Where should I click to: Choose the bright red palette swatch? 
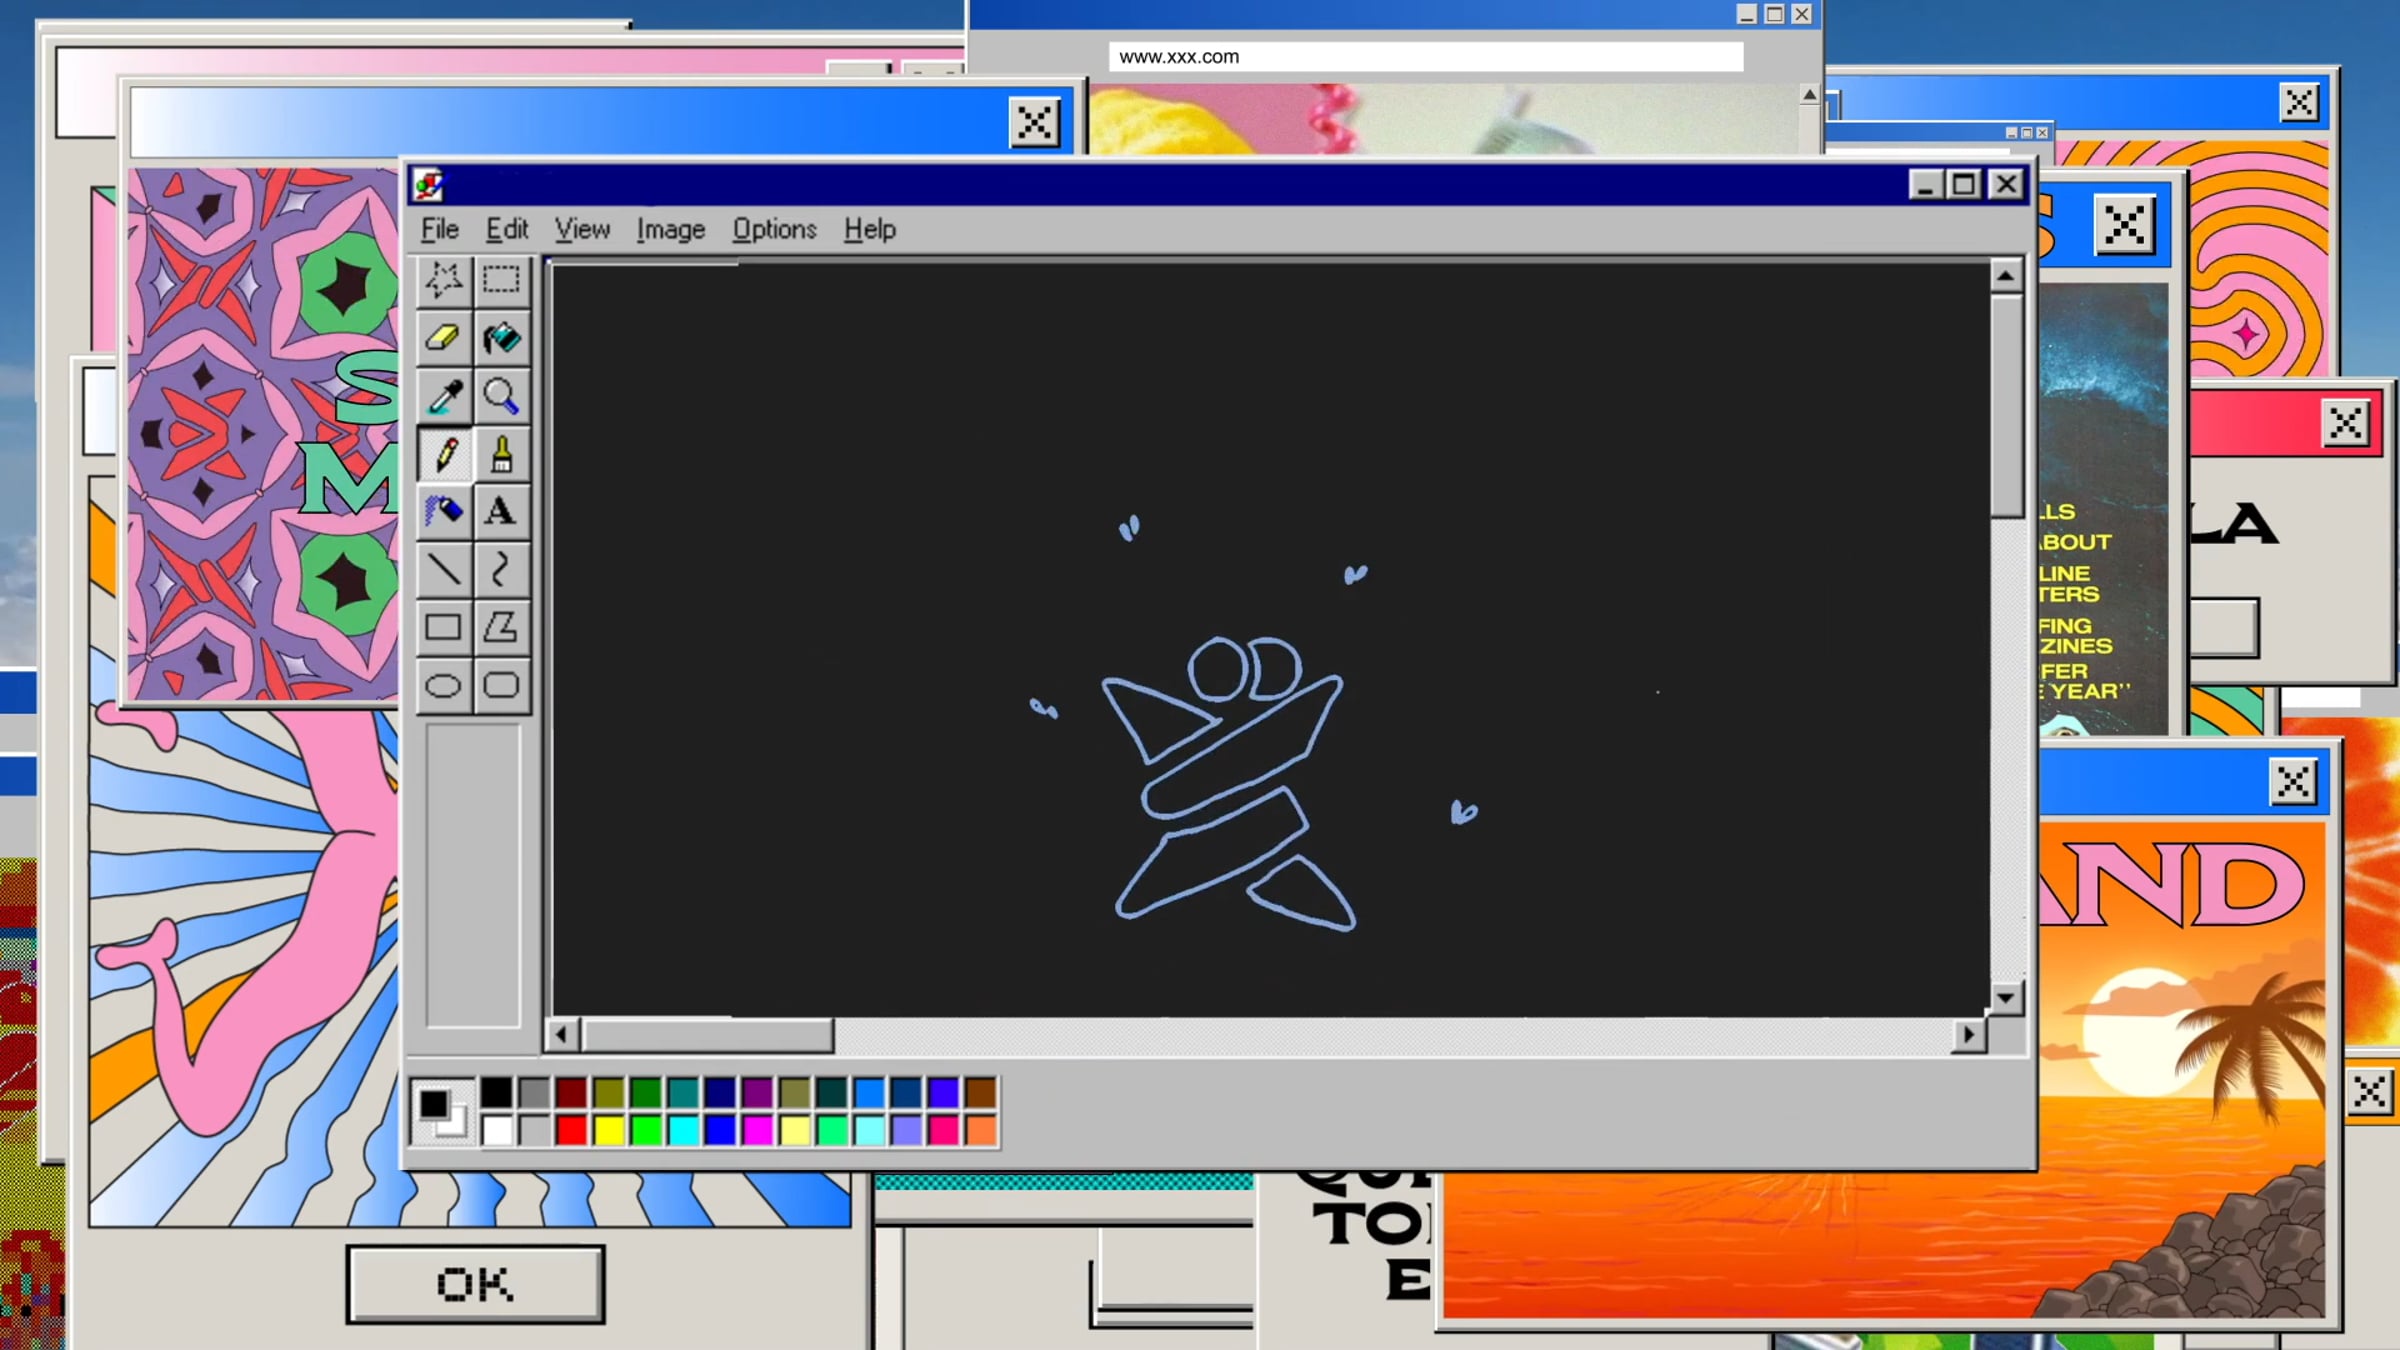(571, 1130)
